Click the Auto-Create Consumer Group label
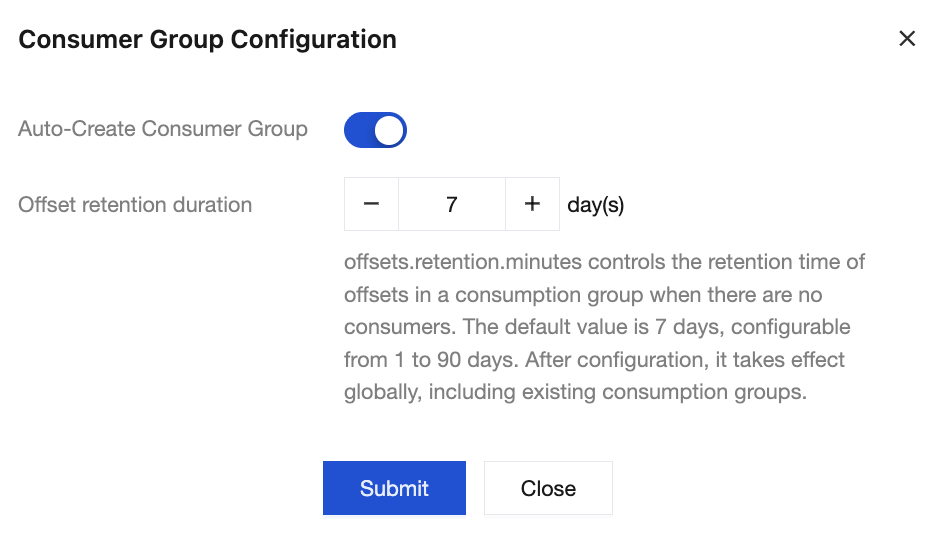The width and height of the screenshot is (944, 536). pyautogui.click(x=163, y=129)
